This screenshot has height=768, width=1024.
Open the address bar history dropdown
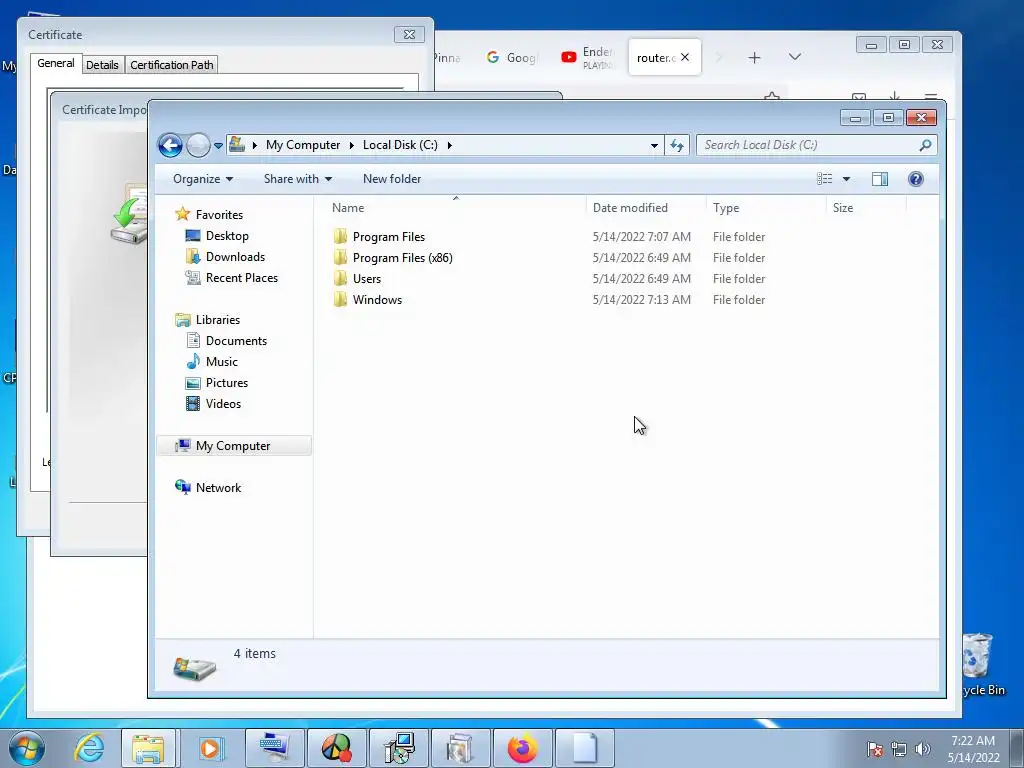coord(654,145)
